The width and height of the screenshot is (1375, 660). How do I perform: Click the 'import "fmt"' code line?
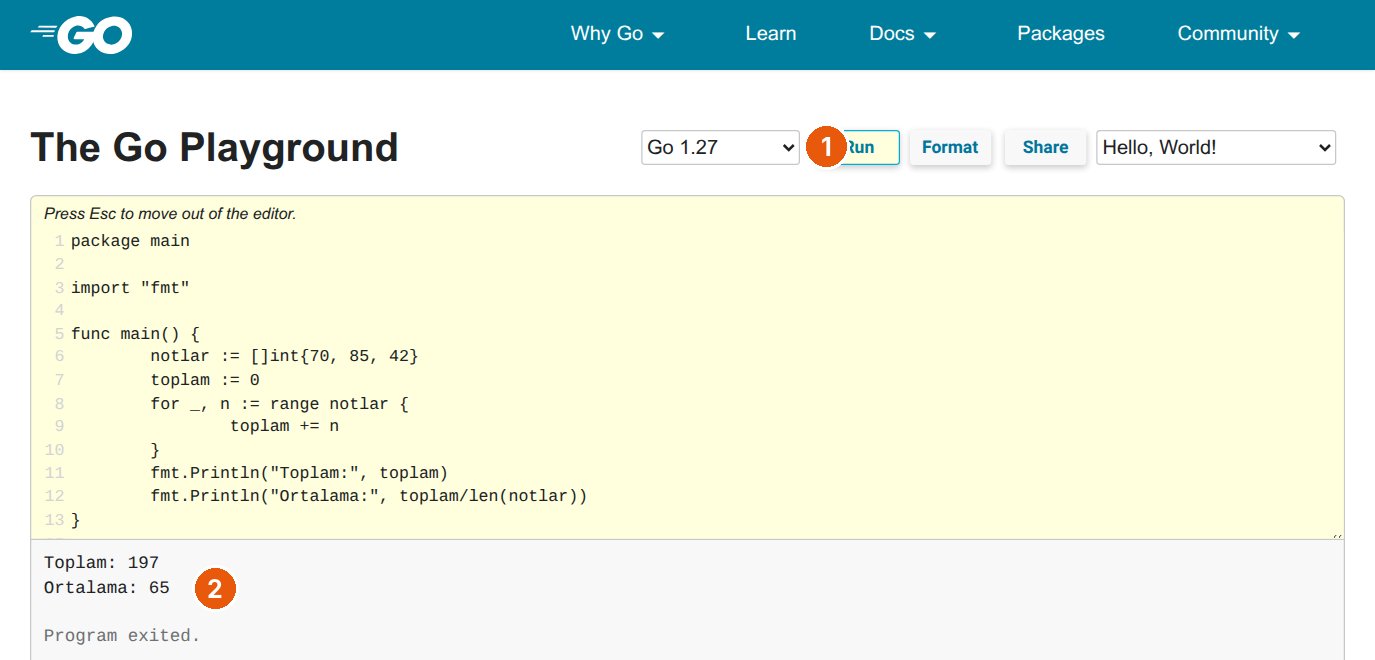[130, 288]
